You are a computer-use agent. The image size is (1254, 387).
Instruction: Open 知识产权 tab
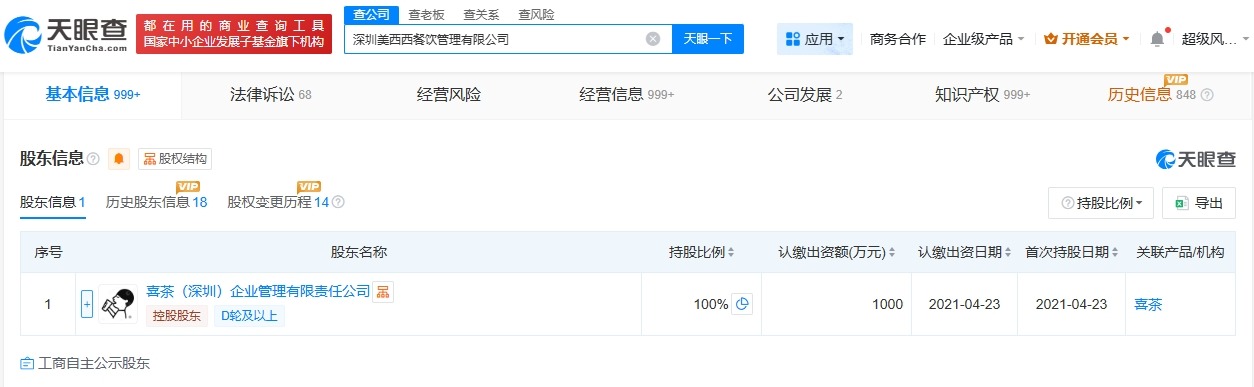click(x=982, y=95)
